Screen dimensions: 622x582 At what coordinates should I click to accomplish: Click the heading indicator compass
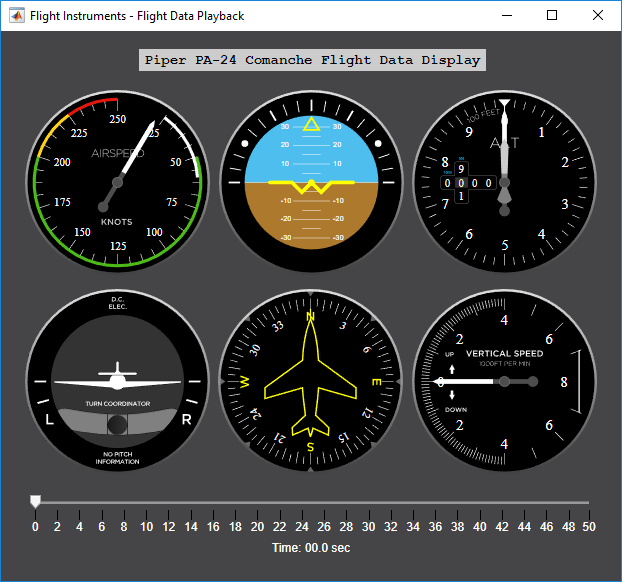tap(311, 381)
